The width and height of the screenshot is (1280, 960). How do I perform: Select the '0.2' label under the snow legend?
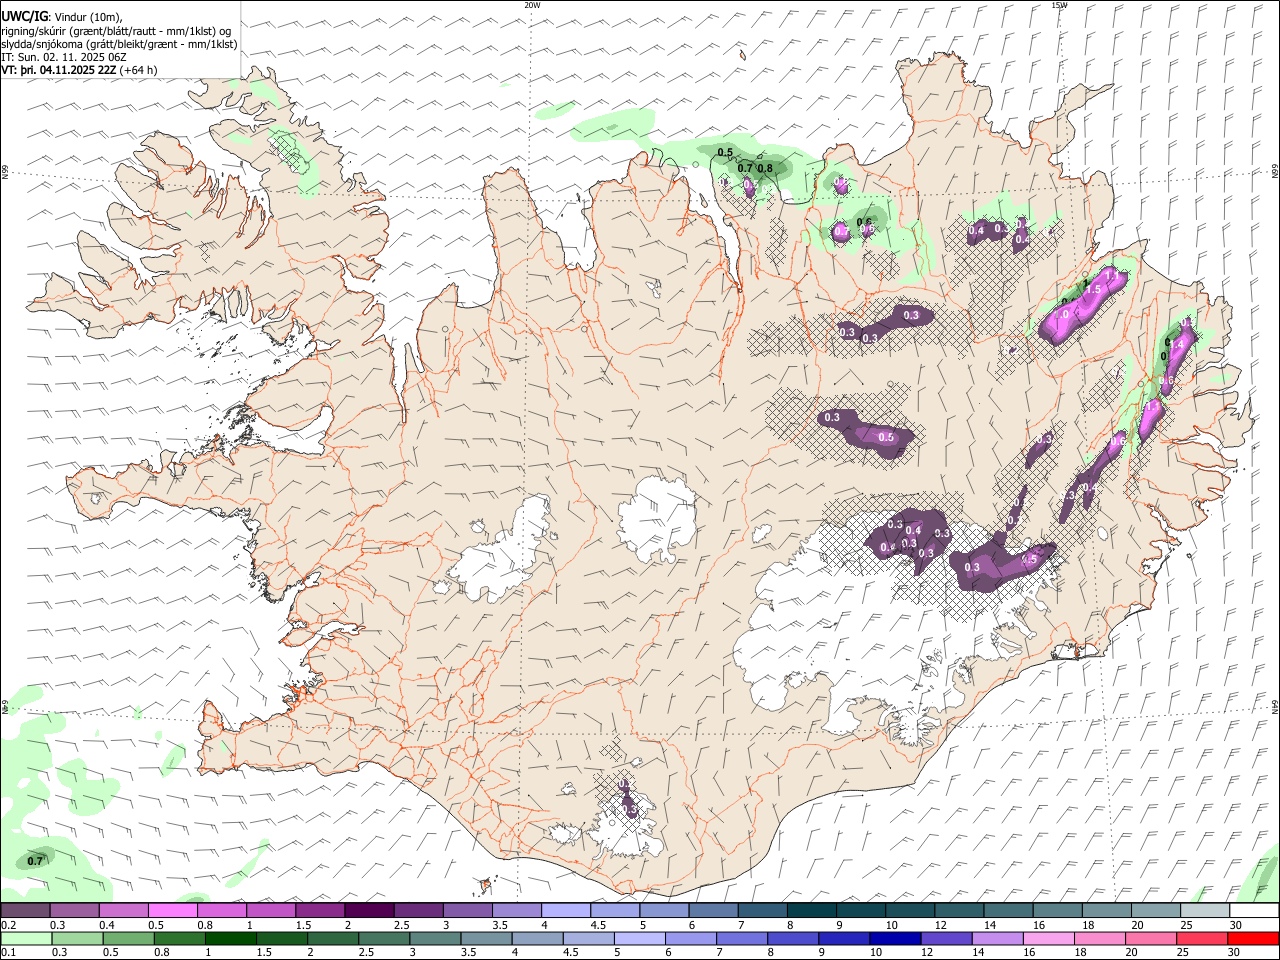[9, 925]
